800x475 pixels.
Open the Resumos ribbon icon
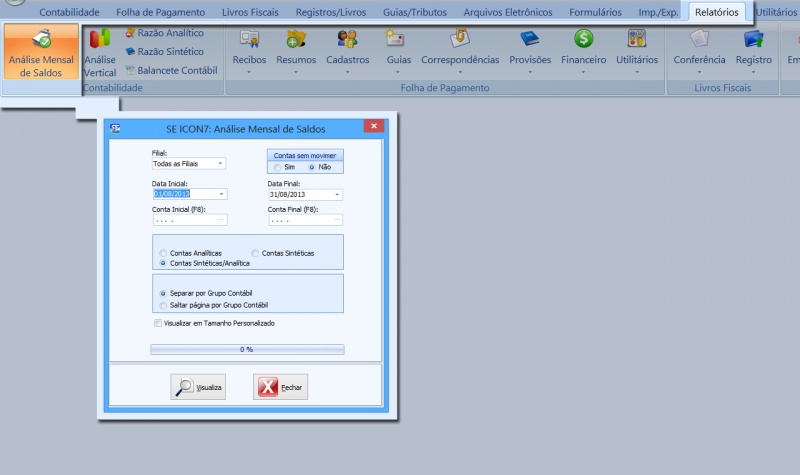(296, 40)
